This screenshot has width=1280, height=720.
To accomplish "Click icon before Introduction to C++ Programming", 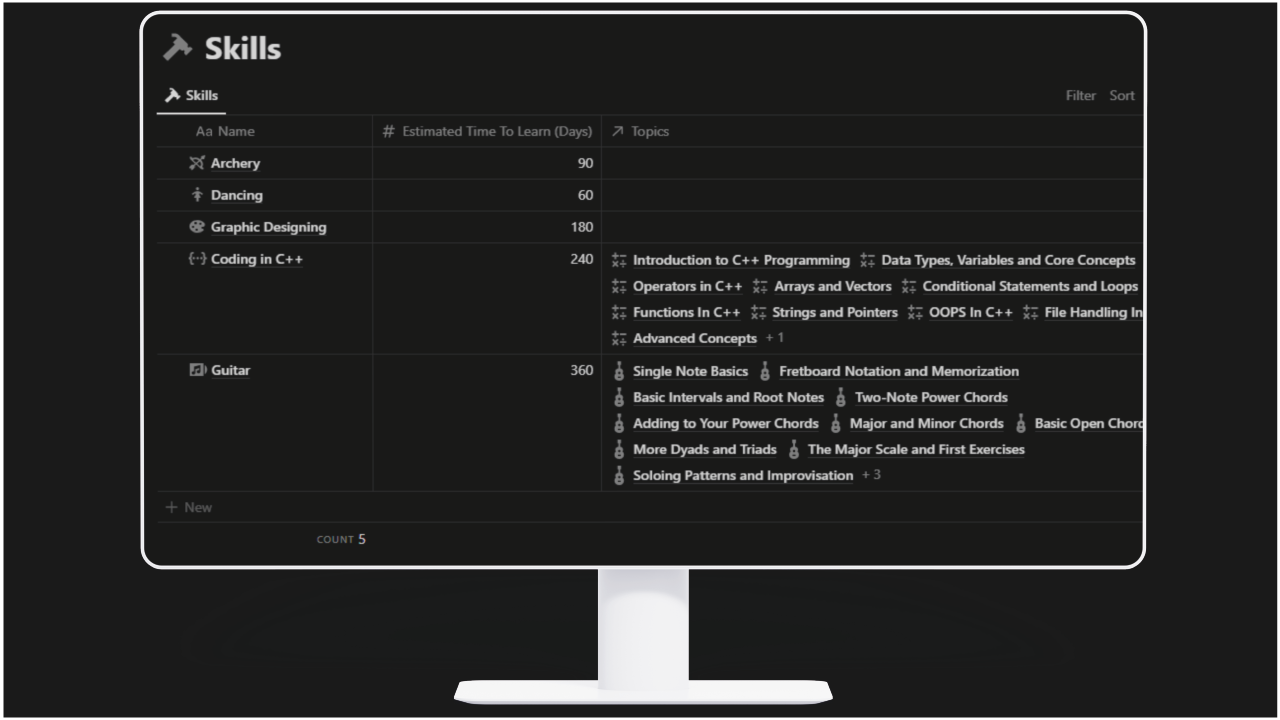I will tap(619, 260).
